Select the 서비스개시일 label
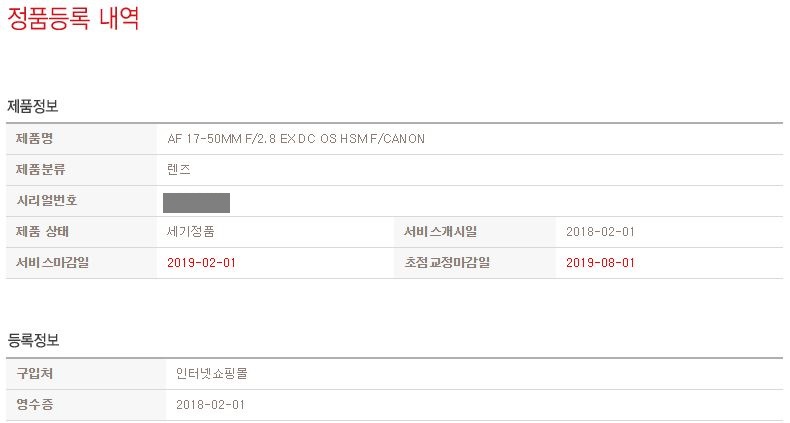Viewport: 790px width, 423px height. click(x=440, y=232)
